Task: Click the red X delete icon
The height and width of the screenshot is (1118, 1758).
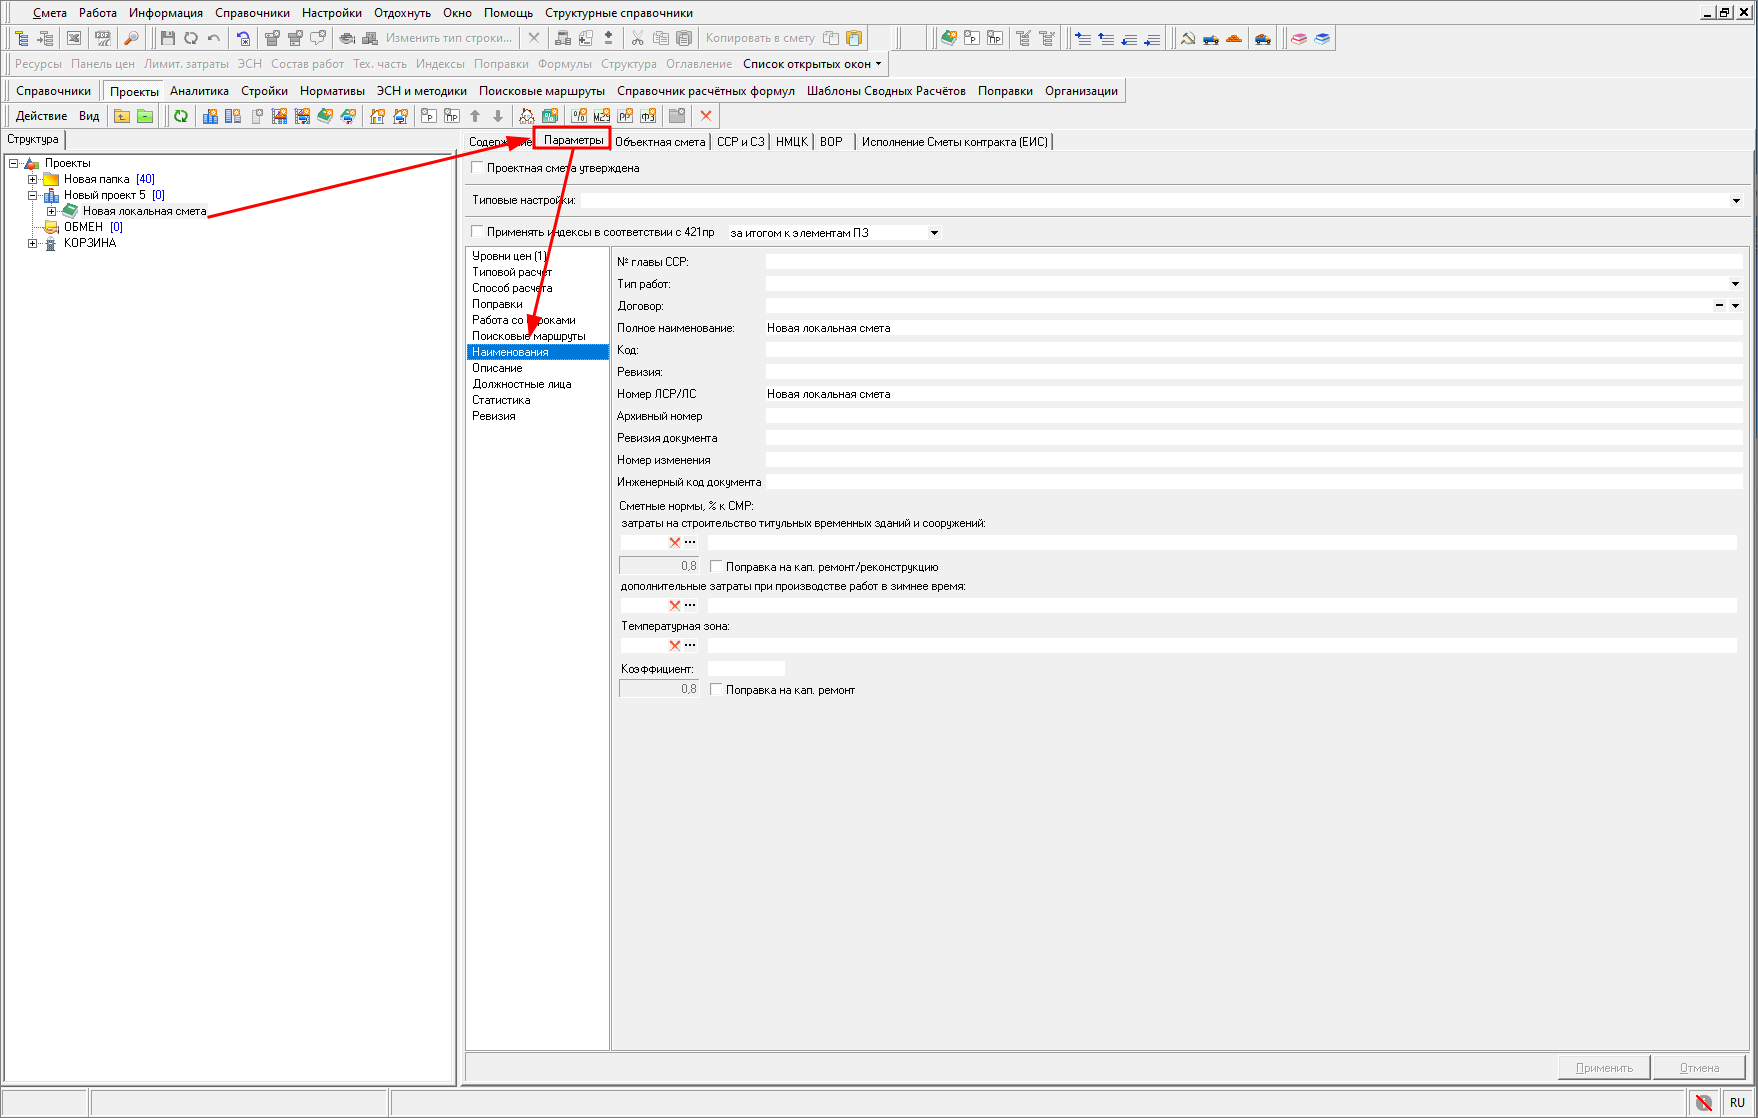Action: pyautogui.click(x=706, y=116)
